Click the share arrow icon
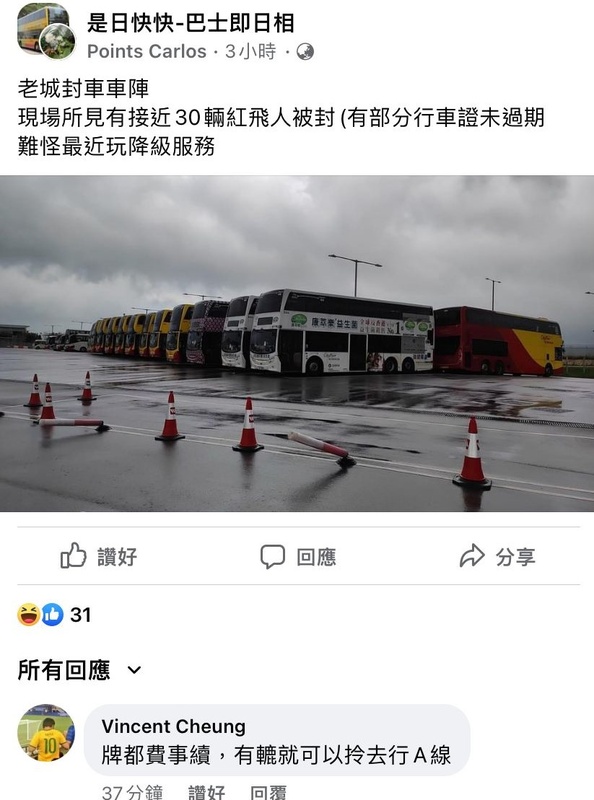This screenshot has width=594, height=800. tap(472, 556)
